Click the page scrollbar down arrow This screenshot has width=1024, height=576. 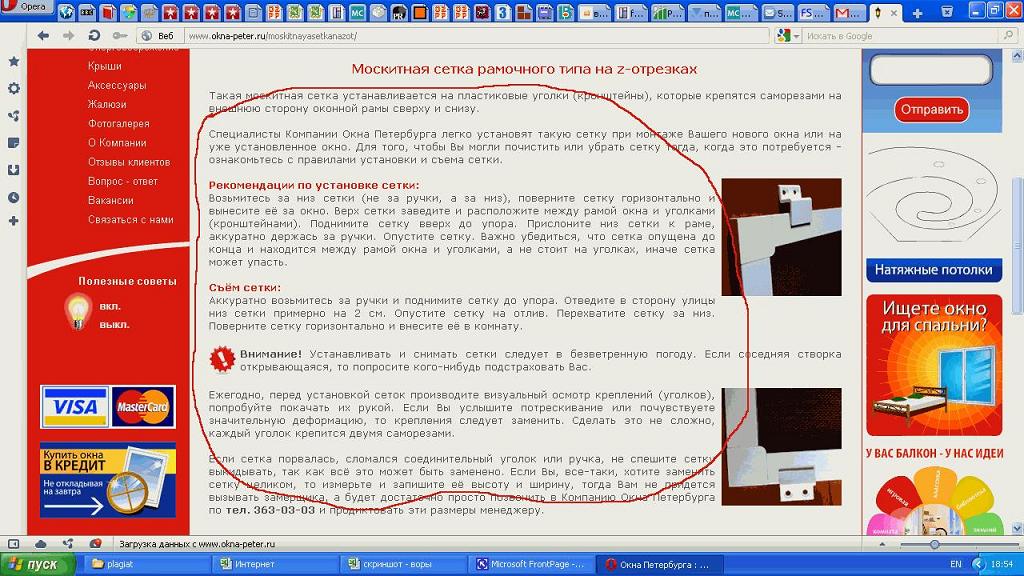[1016, 528]
